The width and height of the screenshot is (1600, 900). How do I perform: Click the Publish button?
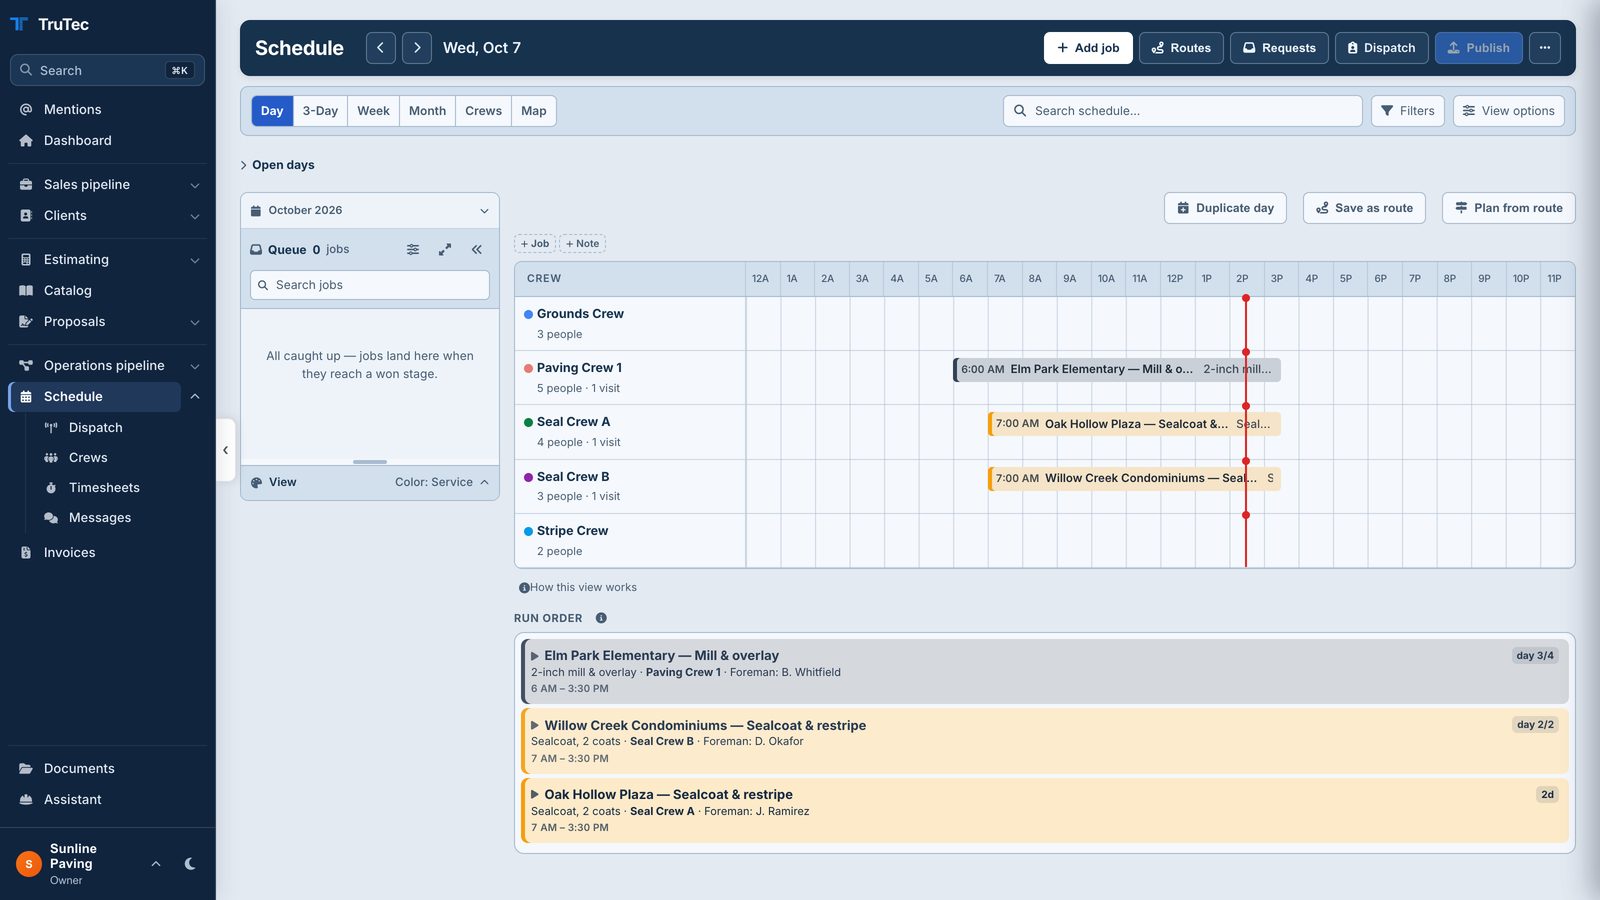[x=1478, y=48]
